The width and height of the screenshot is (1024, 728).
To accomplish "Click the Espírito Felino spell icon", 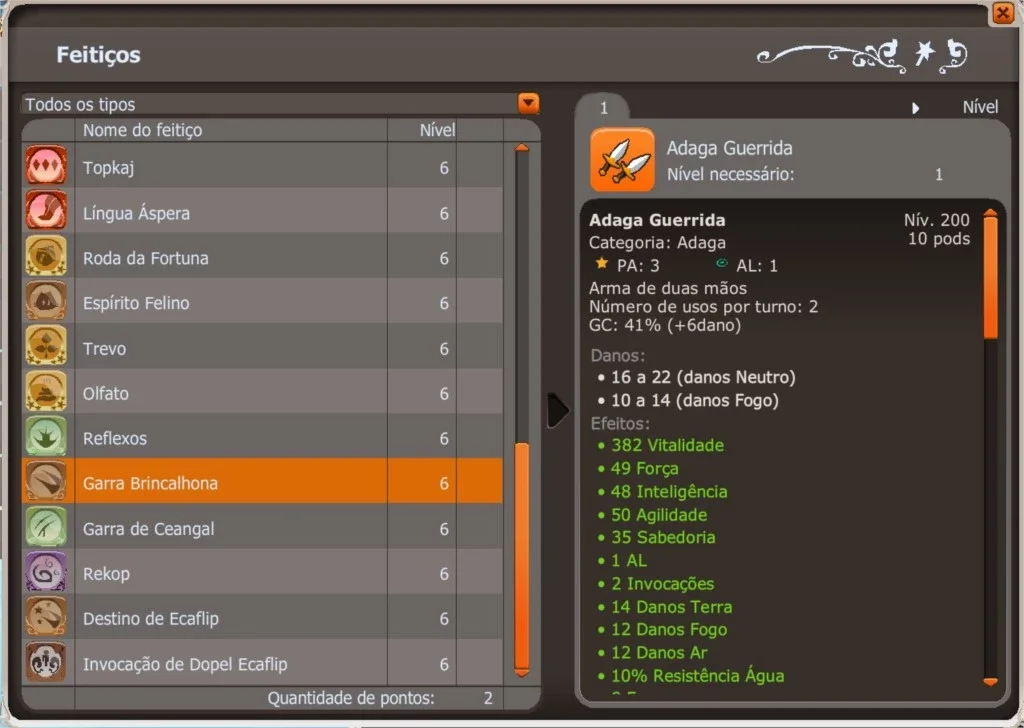I will [x=46, y=300].
